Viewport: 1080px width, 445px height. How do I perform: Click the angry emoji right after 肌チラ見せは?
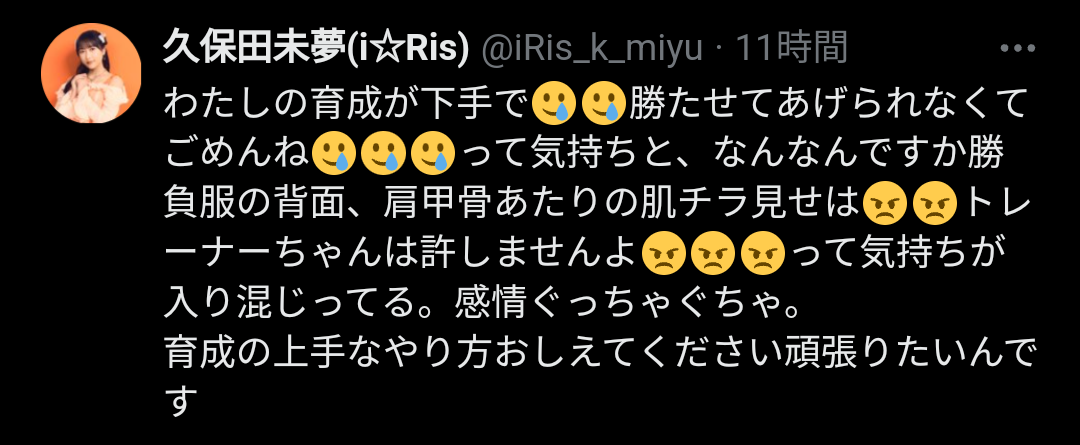point(886,203)
